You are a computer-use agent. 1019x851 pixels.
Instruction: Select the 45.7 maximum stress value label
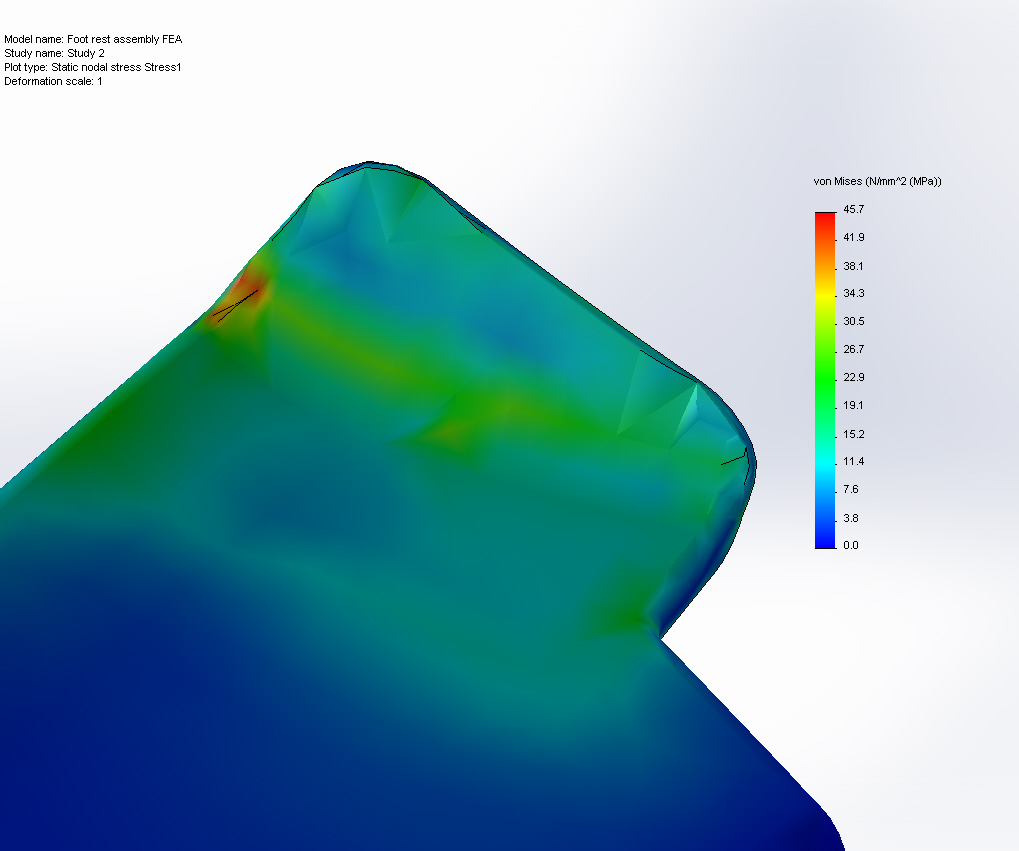tap(851, 209)
